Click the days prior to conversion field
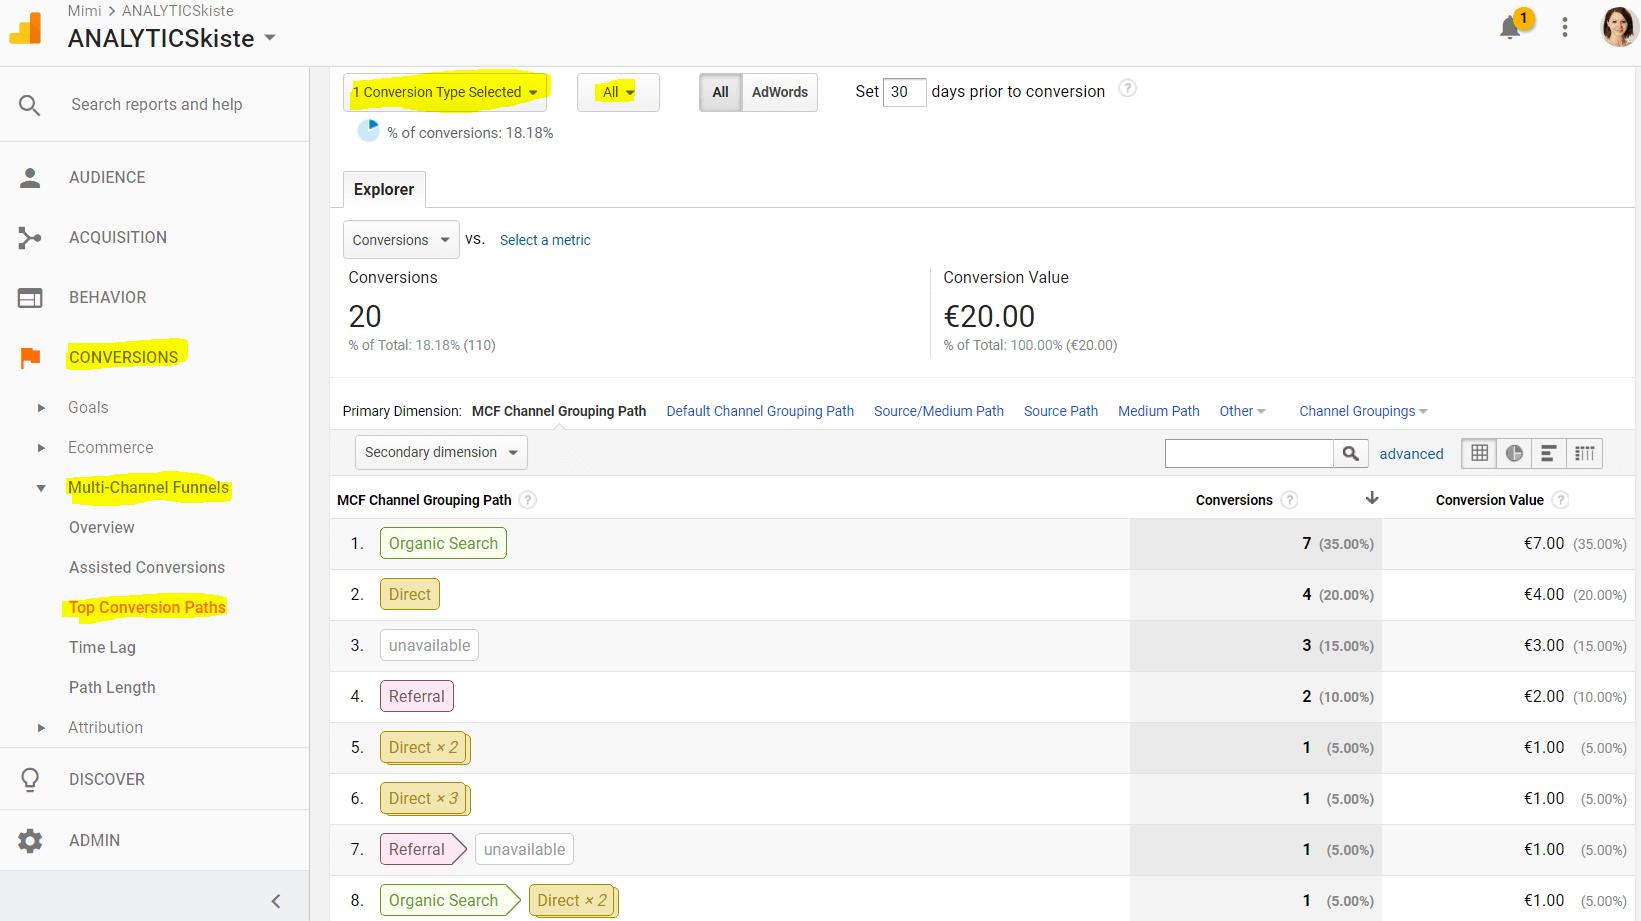1641x921 pixels. pyautogui.click(x=904, y=92)
